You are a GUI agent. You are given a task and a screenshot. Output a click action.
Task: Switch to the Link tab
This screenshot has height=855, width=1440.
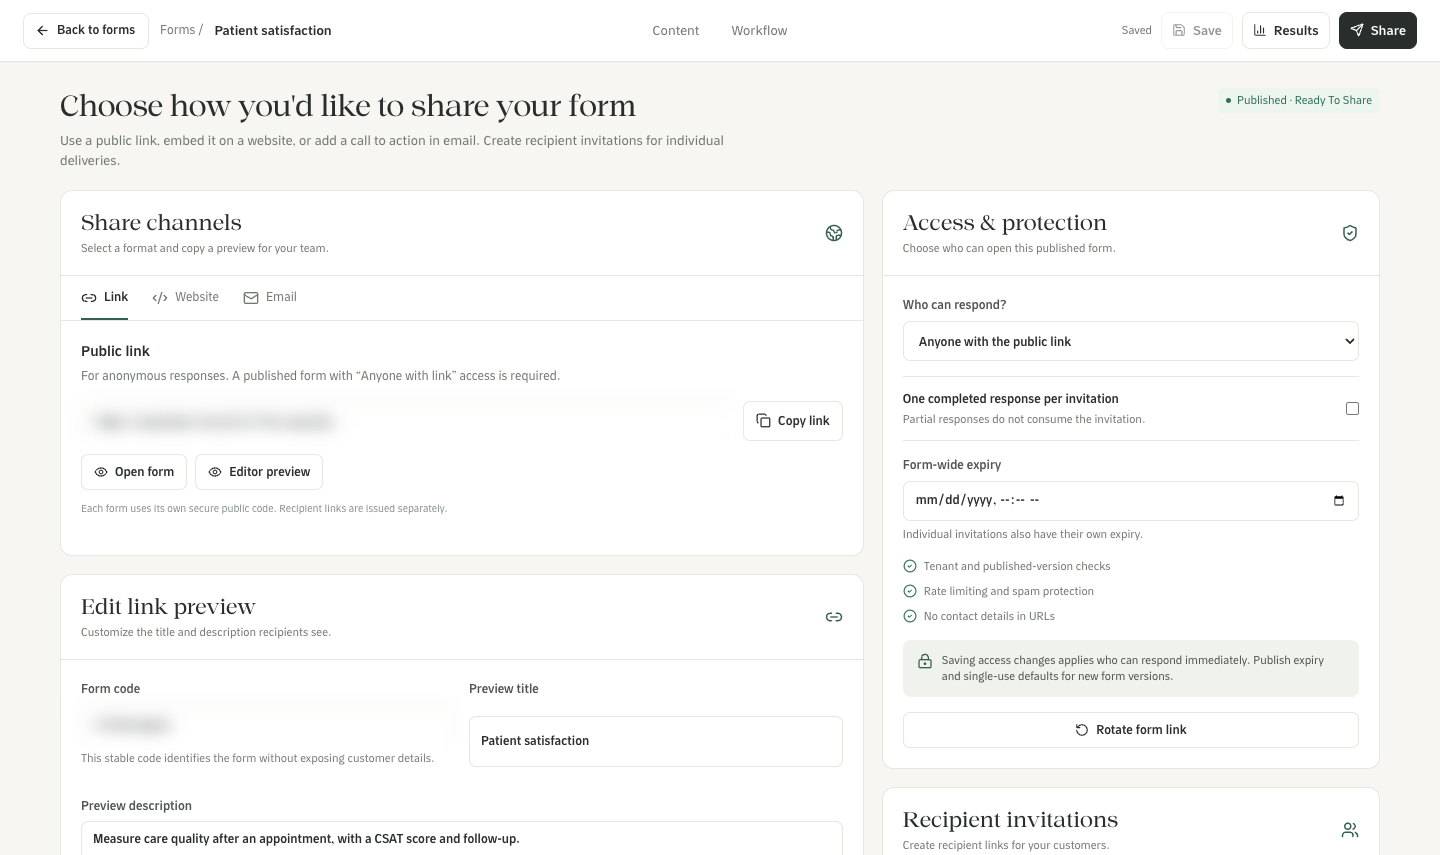tap(105, 297)
